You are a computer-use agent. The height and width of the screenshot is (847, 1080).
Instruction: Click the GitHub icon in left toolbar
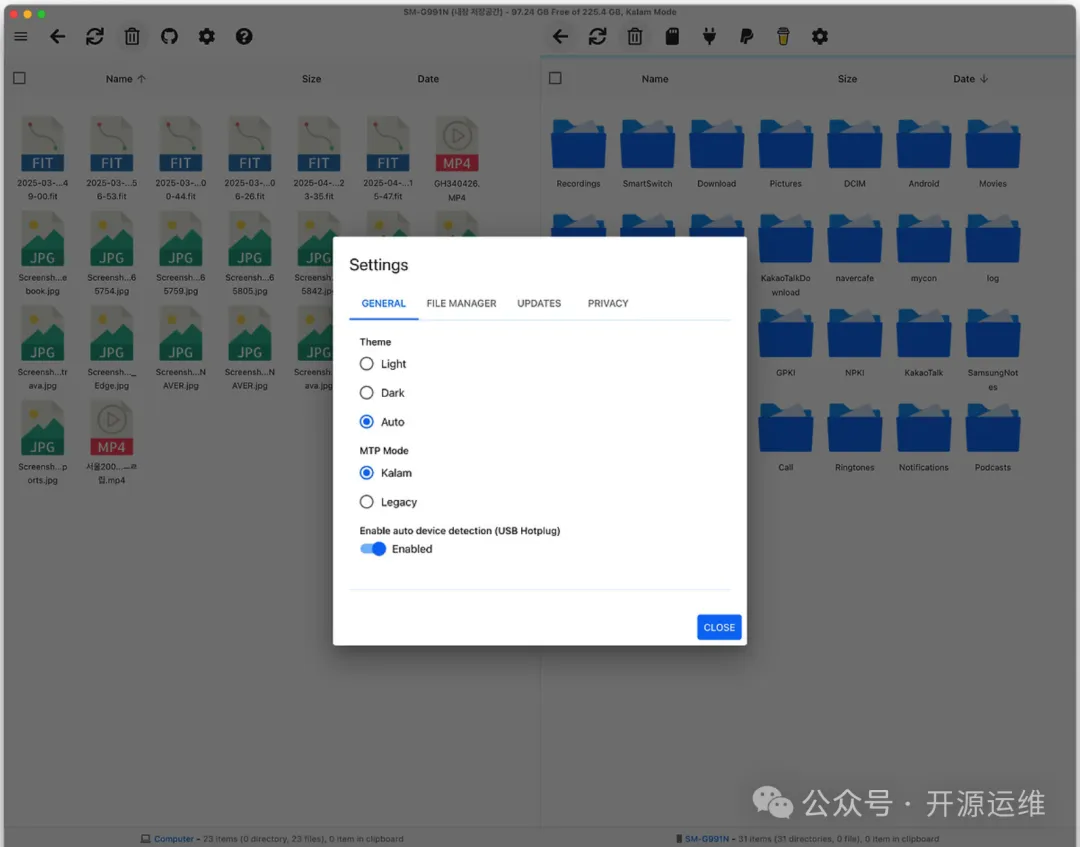169,37
